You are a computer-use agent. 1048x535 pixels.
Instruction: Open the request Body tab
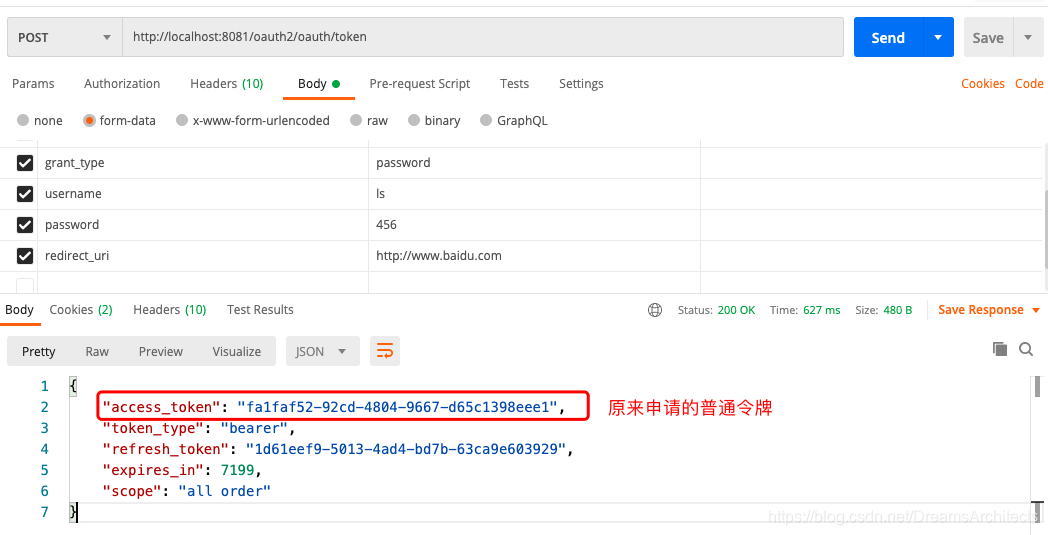click(319, 84)
